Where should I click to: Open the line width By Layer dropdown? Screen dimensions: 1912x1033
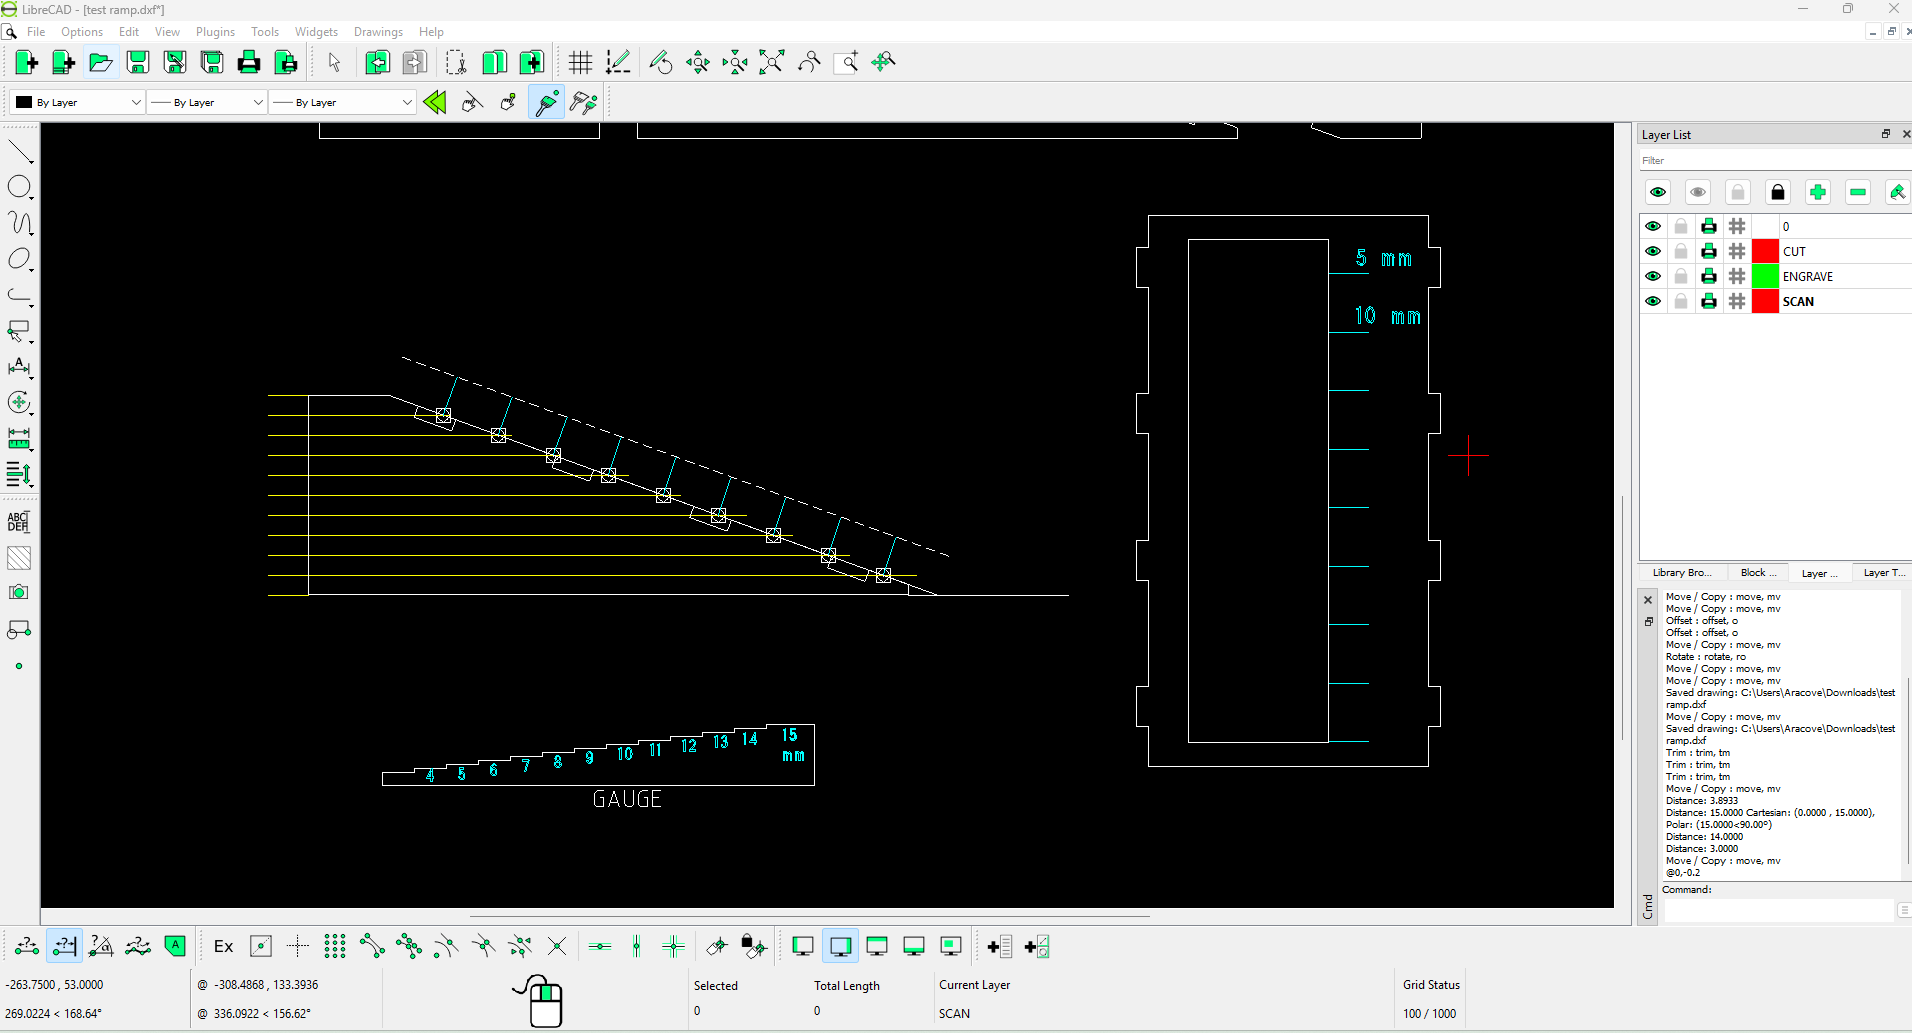coord(207,102)
